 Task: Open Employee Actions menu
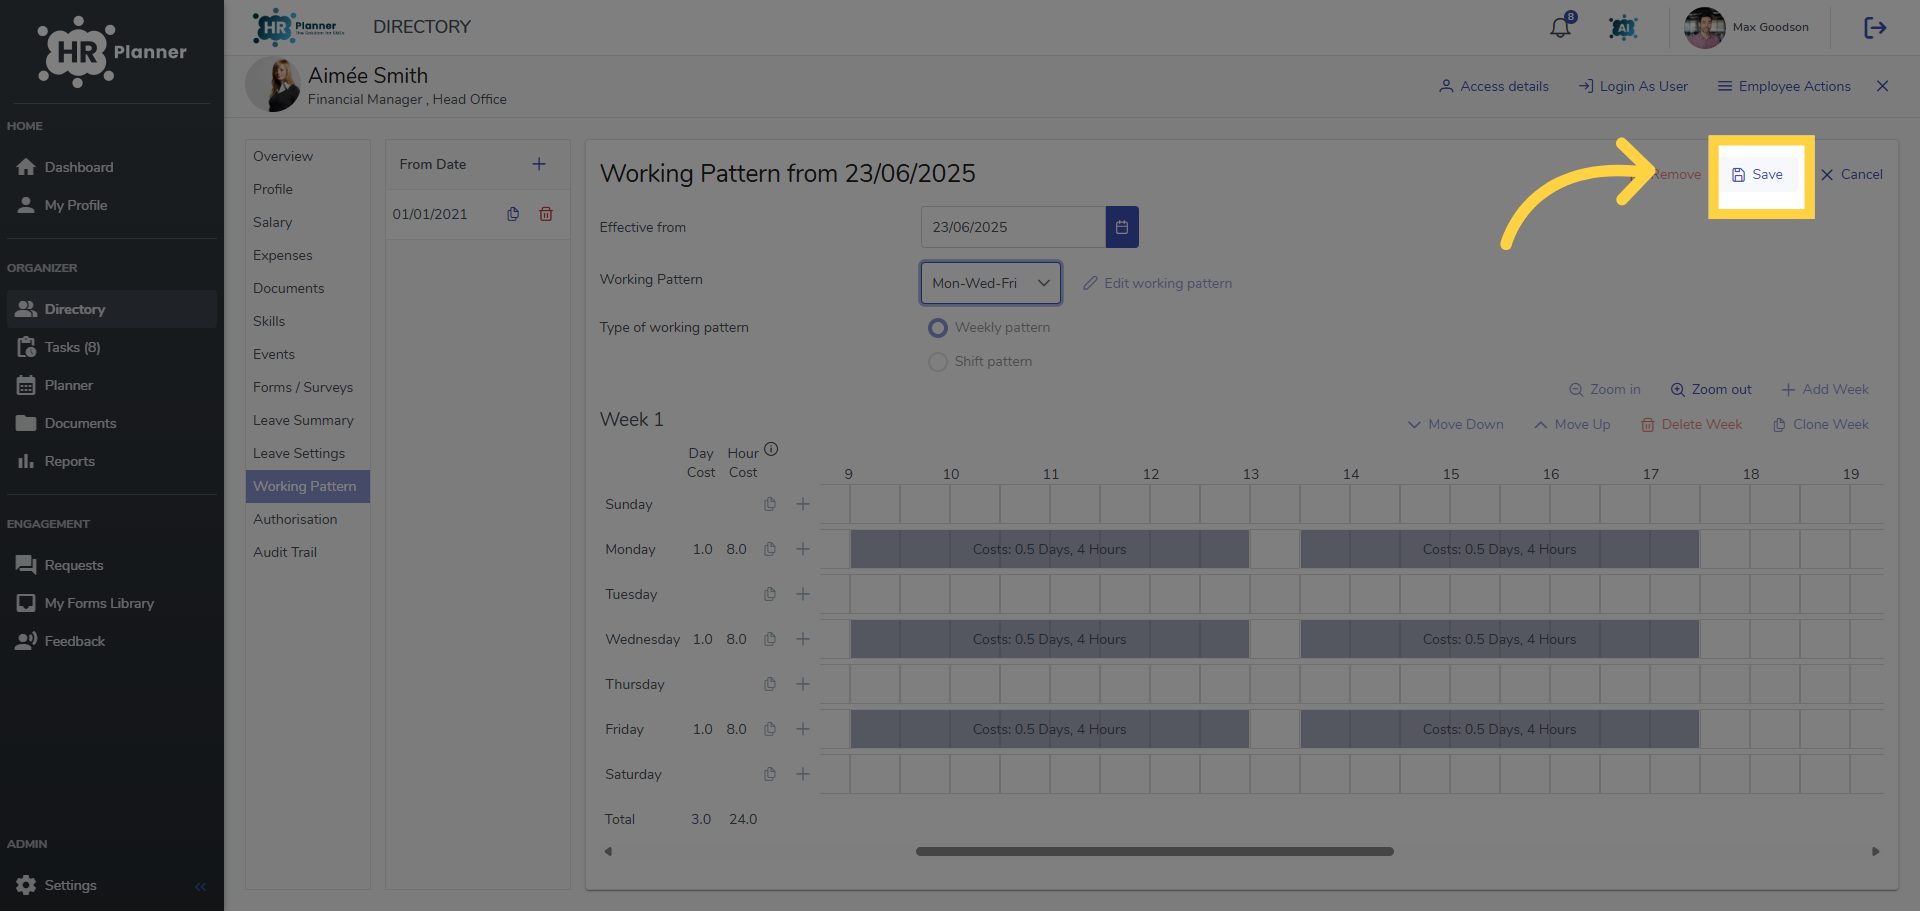click(x=1784, y=86)
